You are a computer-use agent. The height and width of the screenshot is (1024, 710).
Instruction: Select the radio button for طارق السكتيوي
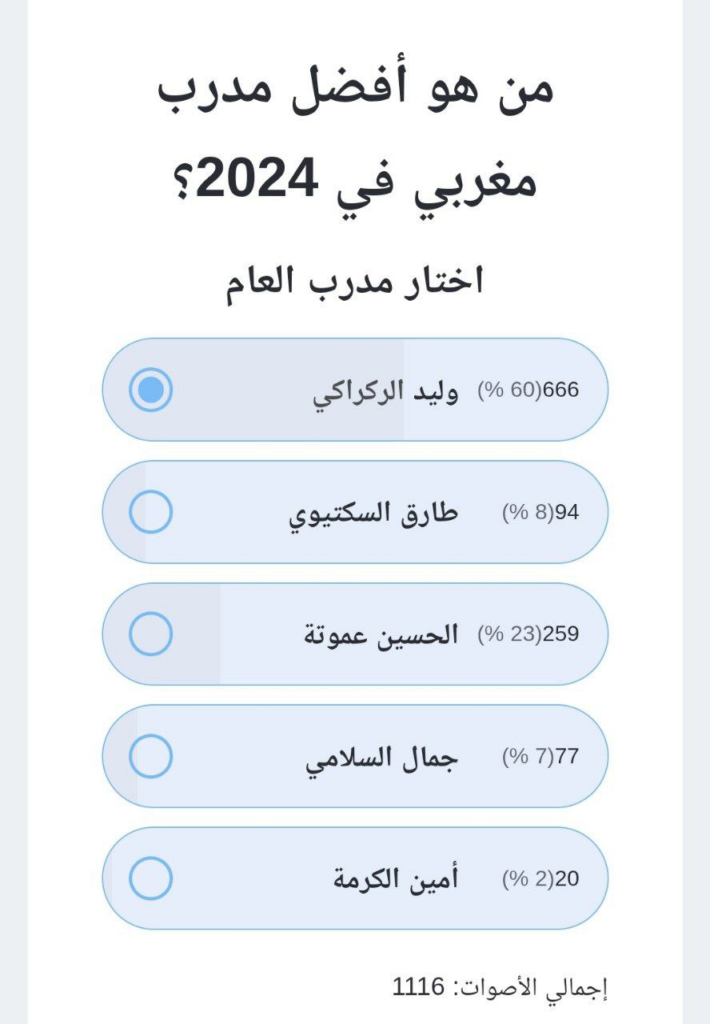pos(151,512)
